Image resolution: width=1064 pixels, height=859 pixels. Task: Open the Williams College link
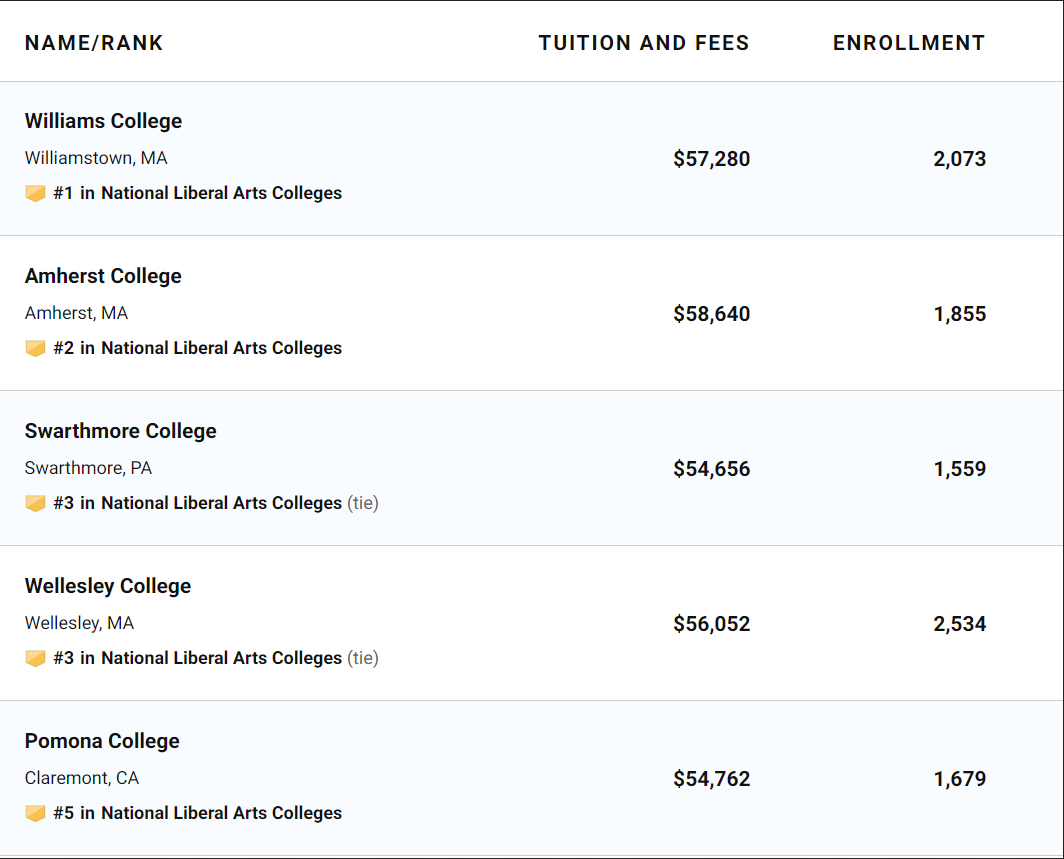[103, 121]
